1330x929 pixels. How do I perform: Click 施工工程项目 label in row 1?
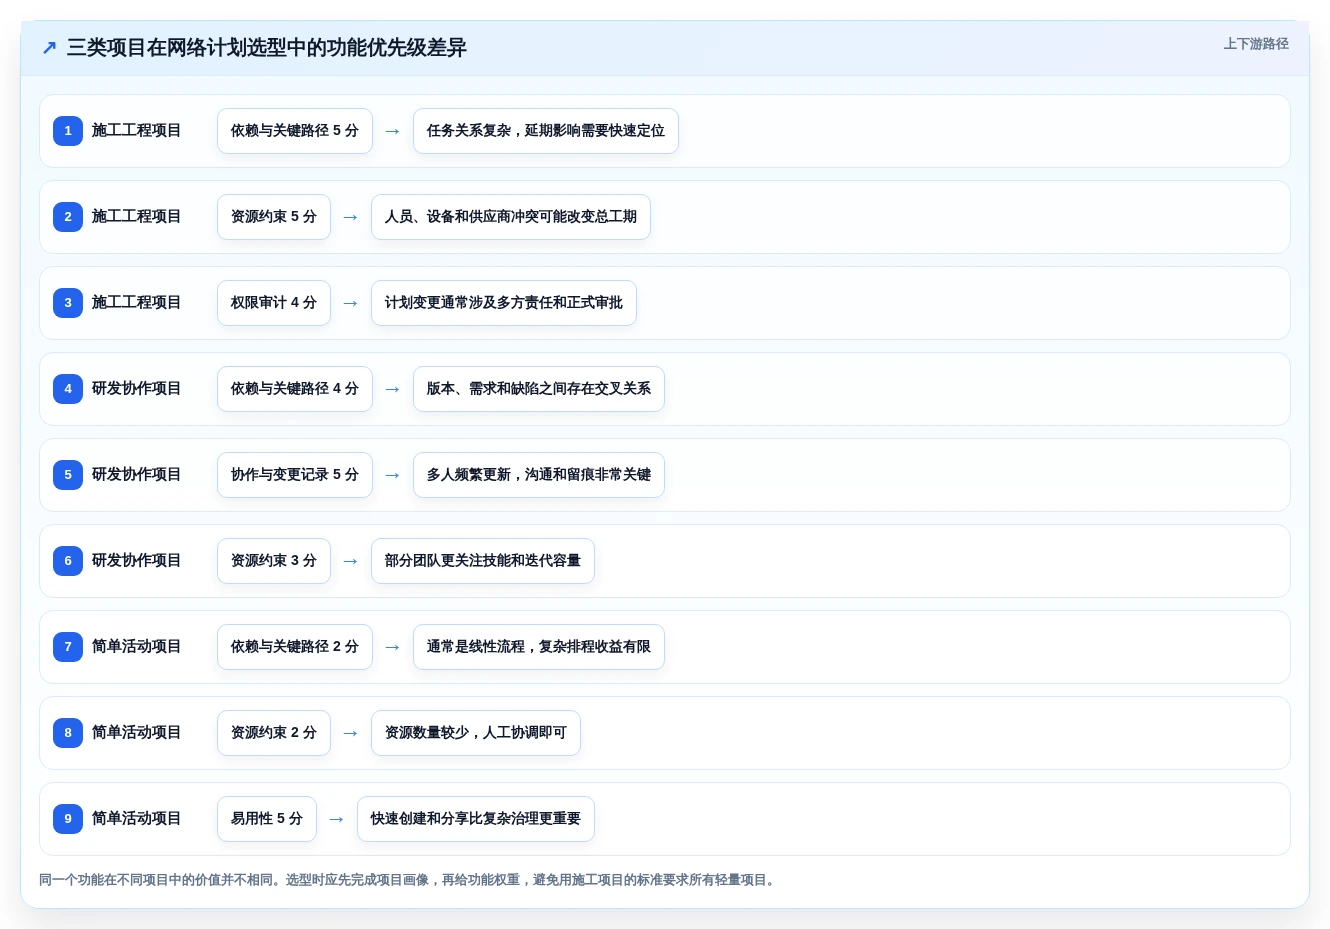tap(137, 131)
